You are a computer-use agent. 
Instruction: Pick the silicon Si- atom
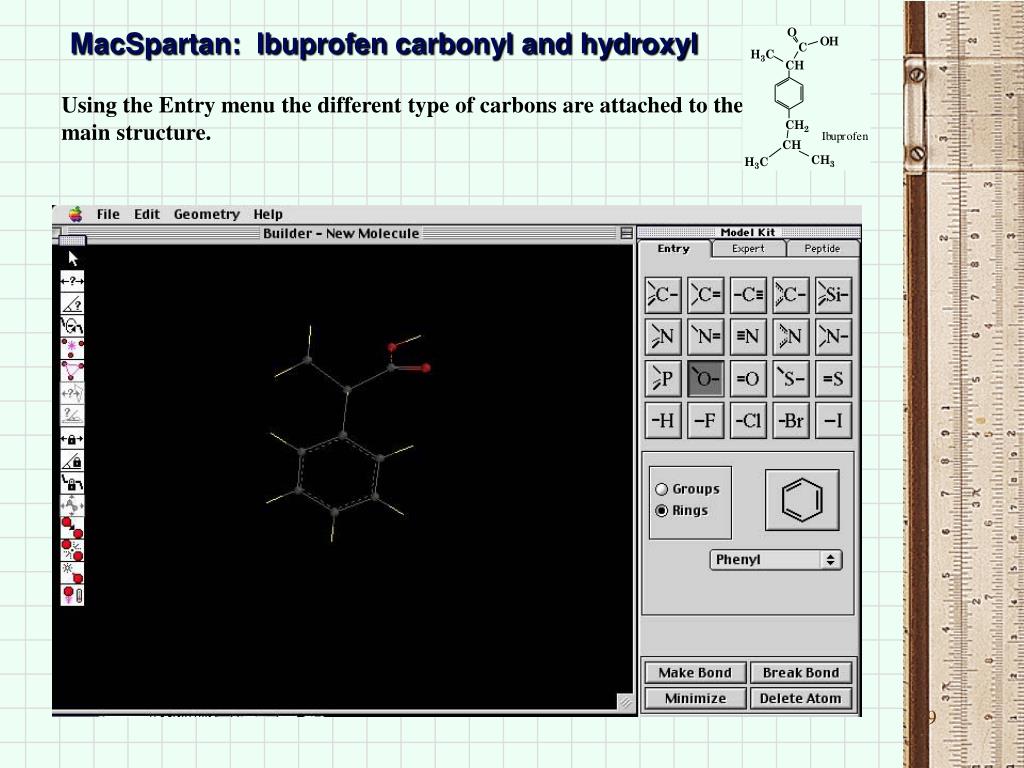834,295
